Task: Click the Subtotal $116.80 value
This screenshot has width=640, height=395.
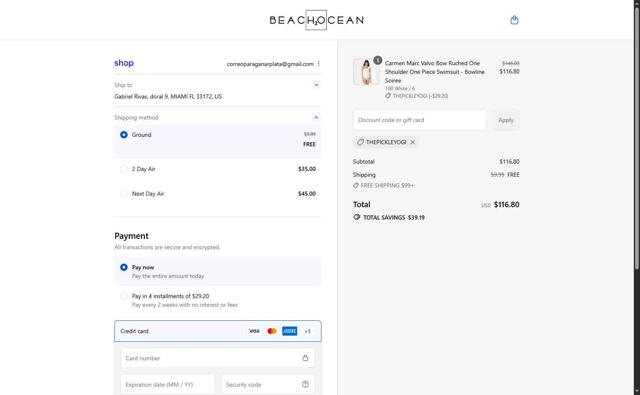Action: [509, 162]
